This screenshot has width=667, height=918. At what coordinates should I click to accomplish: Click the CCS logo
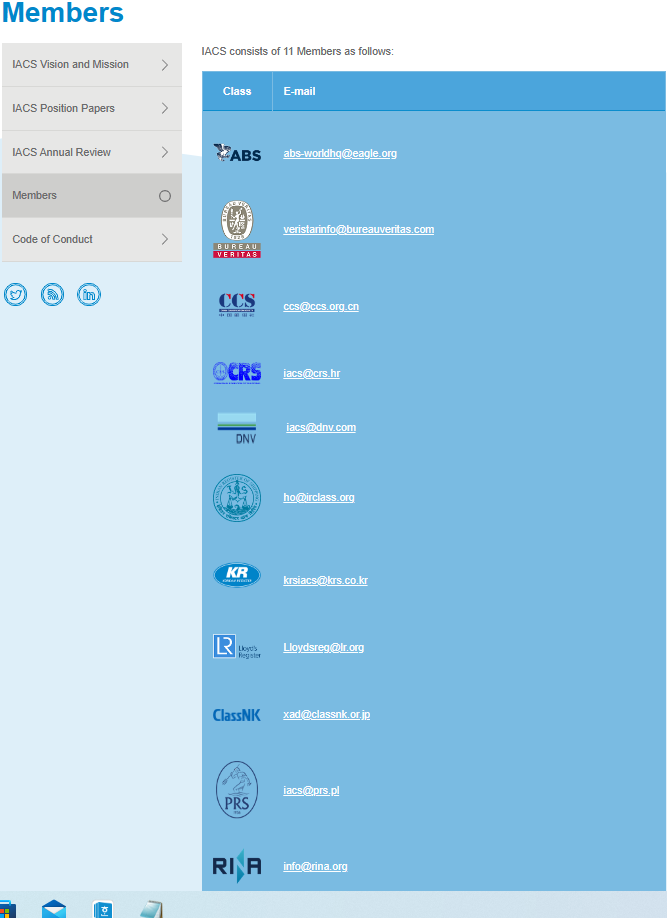click(237, 305)
